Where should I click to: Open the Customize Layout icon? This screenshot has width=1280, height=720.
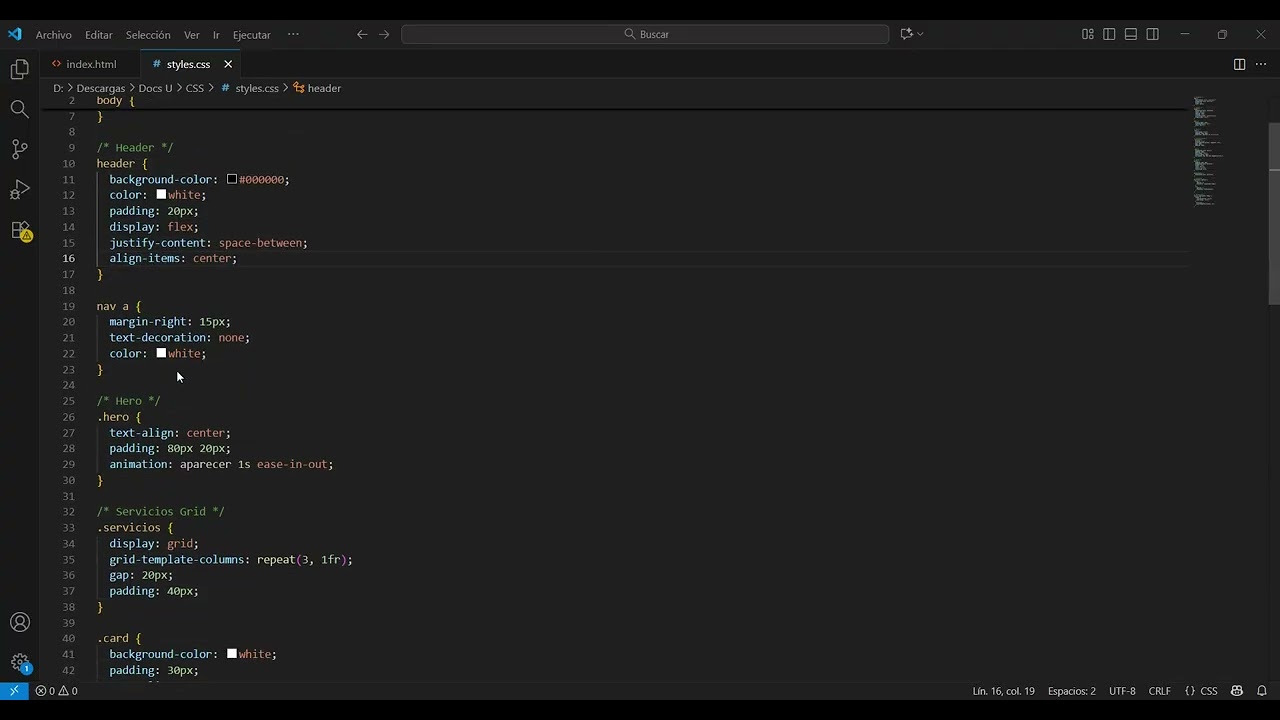click(x=1088, y=34)
